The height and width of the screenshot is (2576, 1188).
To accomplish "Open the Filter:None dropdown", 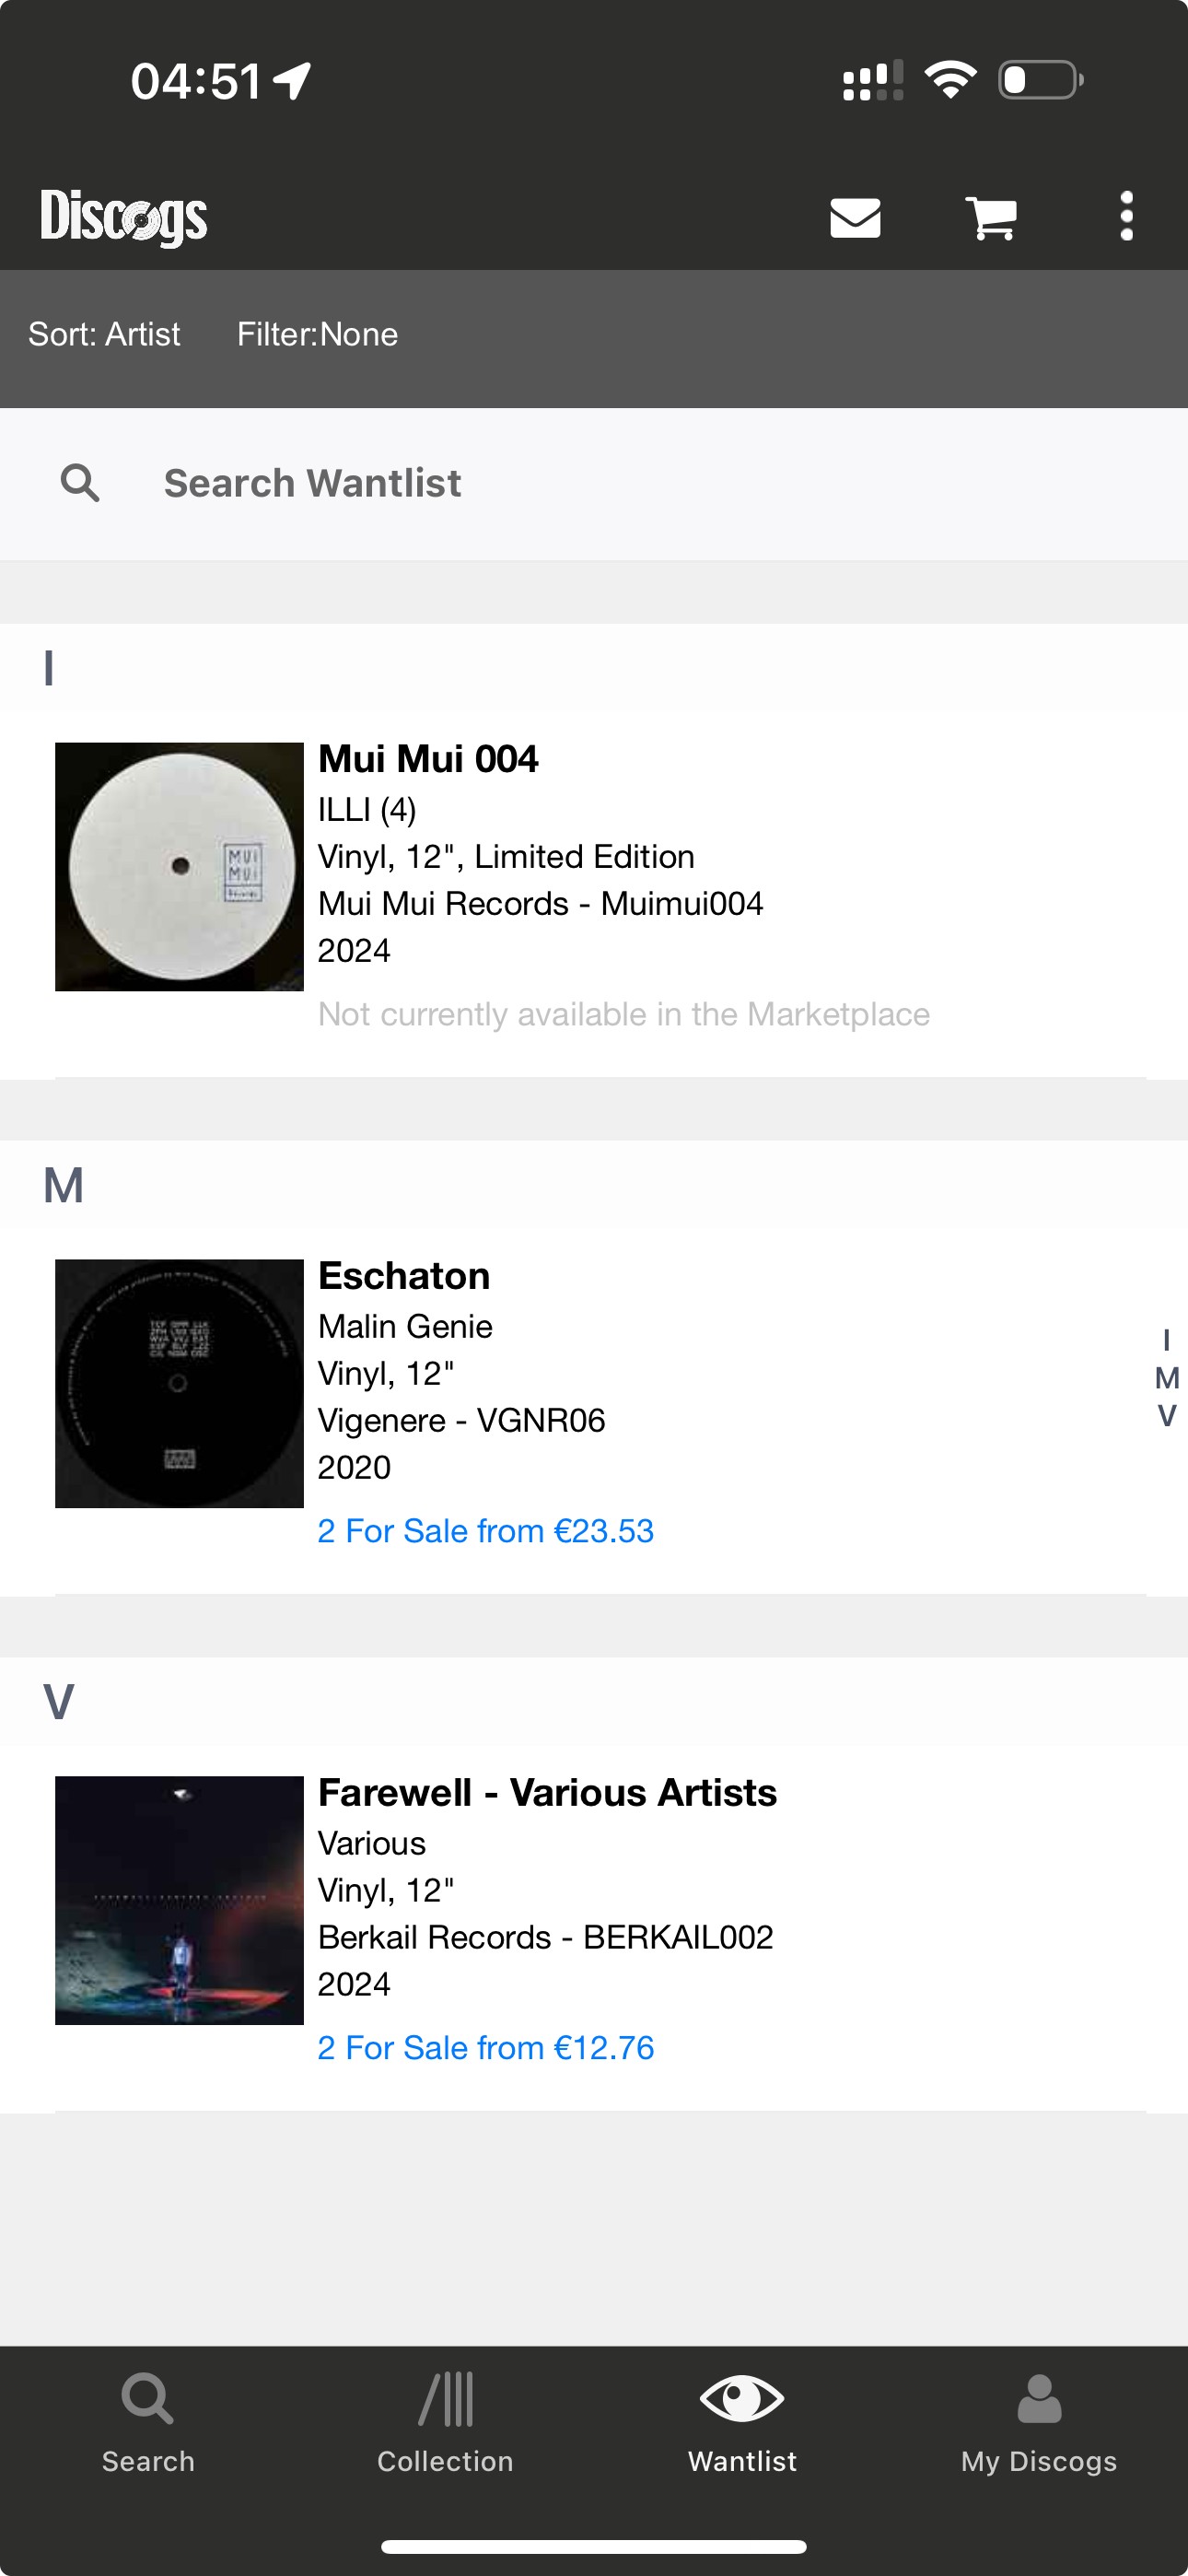I will 317,334.
